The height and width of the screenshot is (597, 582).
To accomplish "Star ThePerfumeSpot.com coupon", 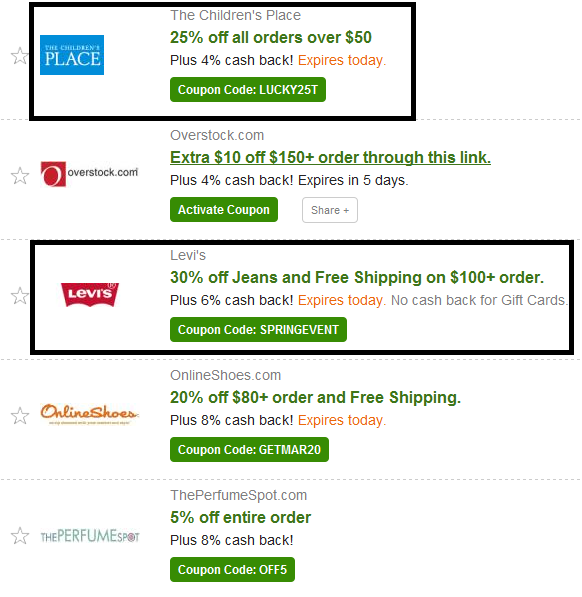I will tap(19, 536).
